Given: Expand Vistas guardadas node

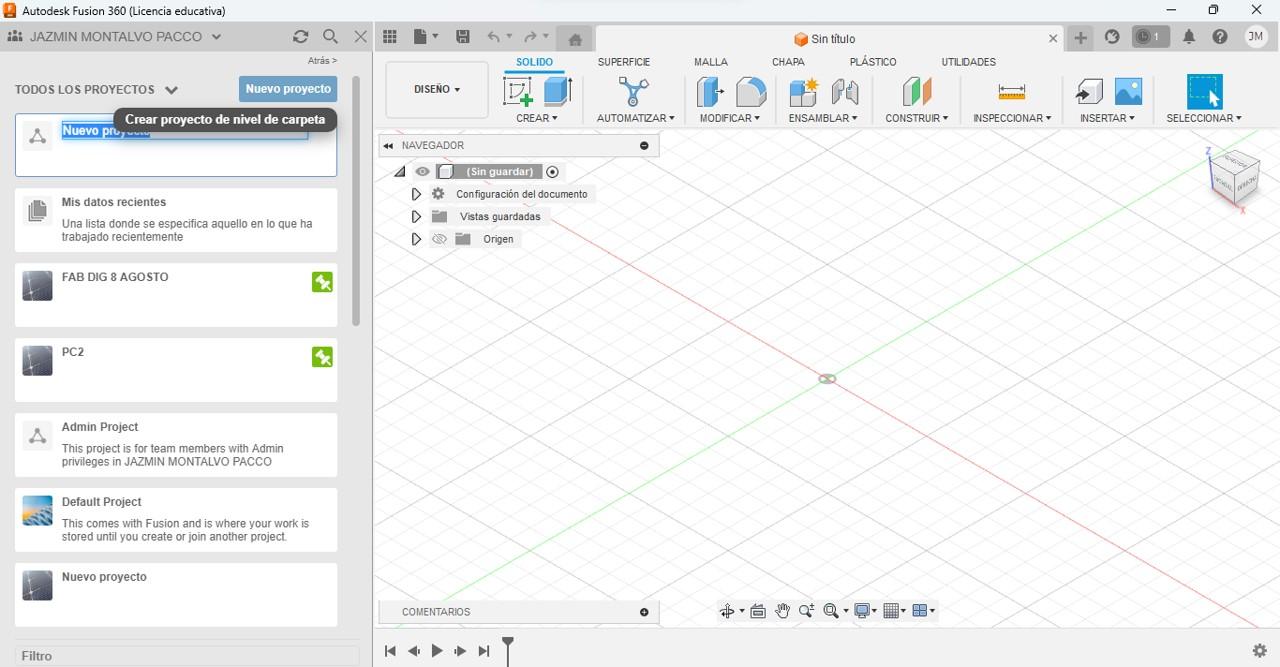Looking at the screenshot, I should [x=416, y=217].
